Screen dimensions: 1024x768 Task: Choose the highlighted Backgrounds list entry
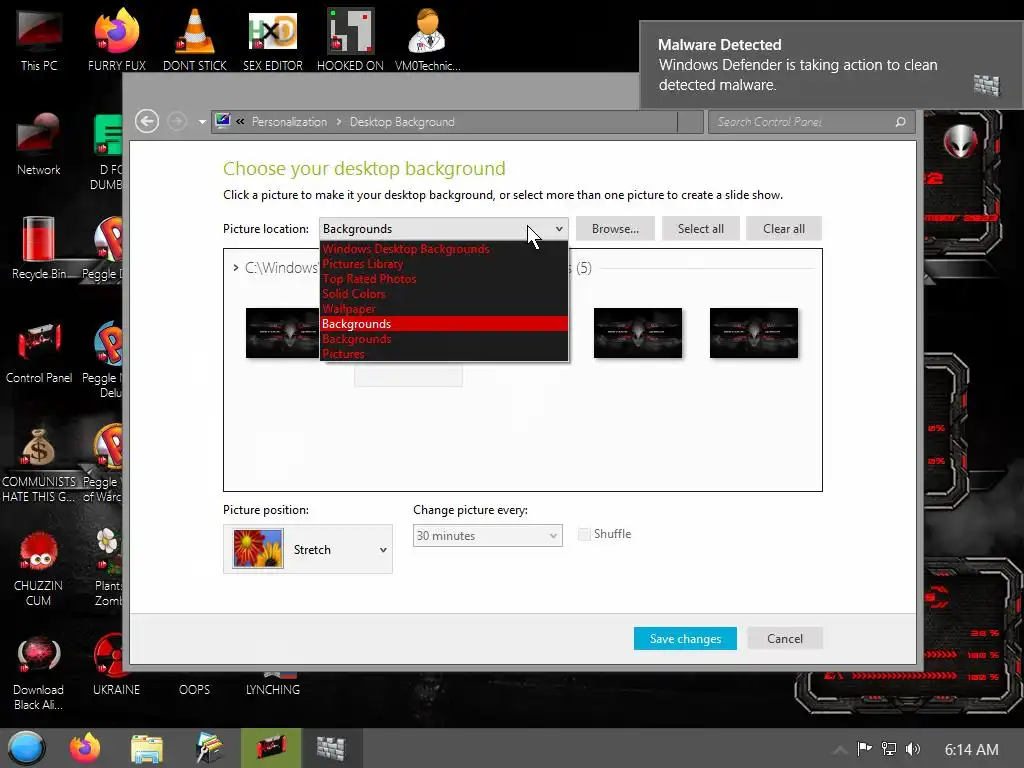(x=444, y=324)
